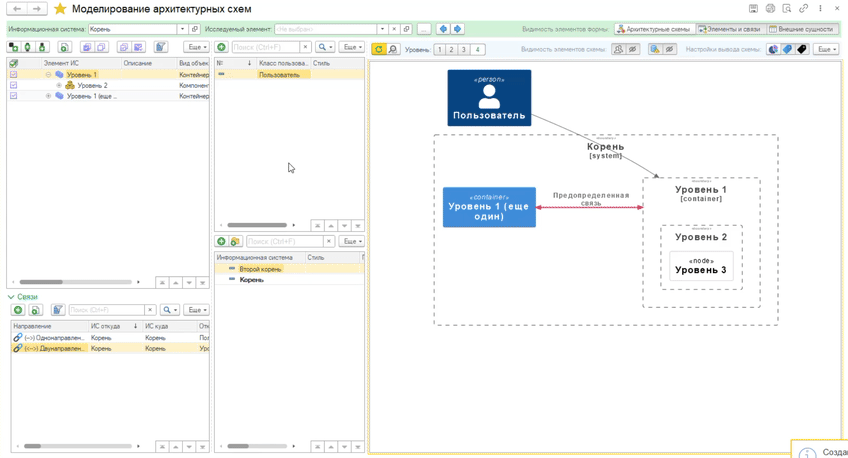Toggle the checkbox for Уровень 1 (еще... row
Viewport: 848px width, 458px height.
click(14, 96)
